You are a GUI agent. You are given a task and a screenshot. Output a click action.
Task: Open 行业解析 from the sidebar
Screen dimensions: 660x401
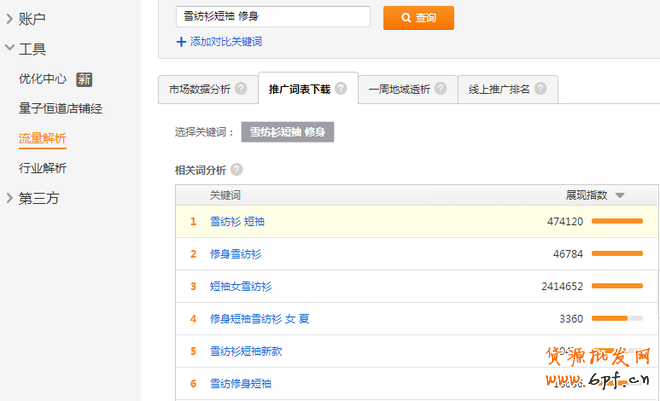click(42, 168)
